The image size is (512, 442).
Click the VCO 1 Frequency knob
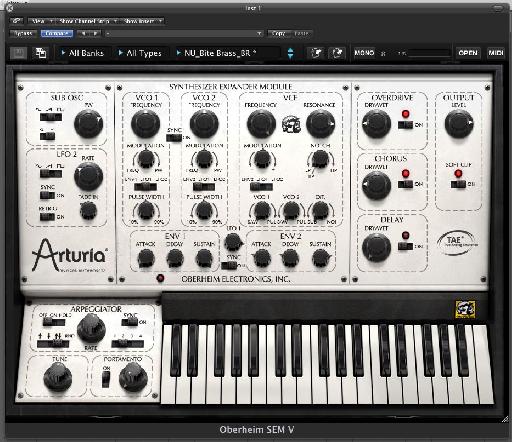146,124
